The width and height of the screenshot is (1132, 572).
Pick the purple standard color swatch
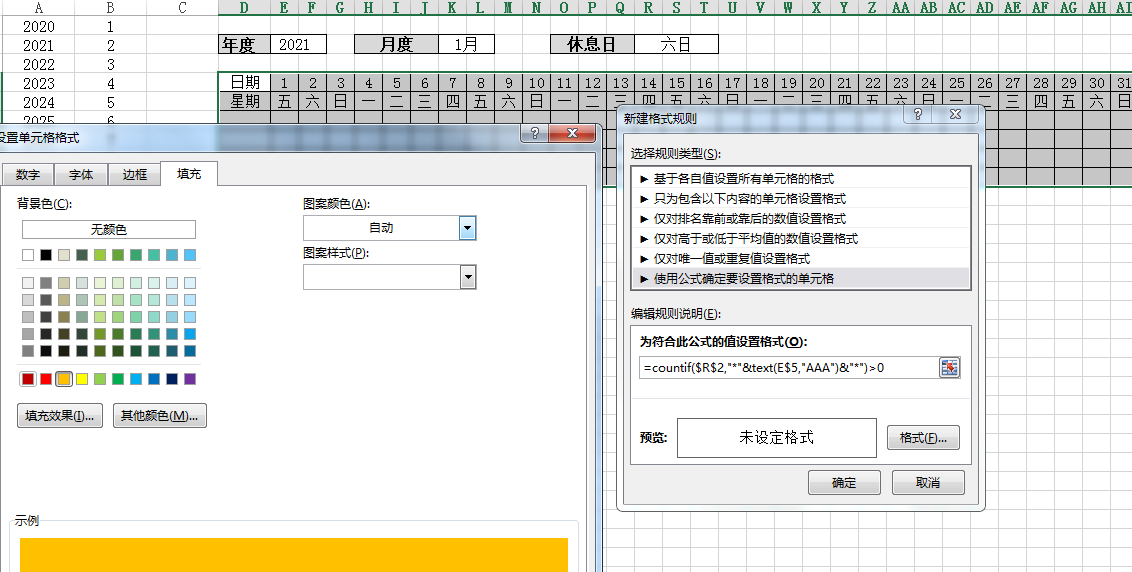click(x=190, y=378)
